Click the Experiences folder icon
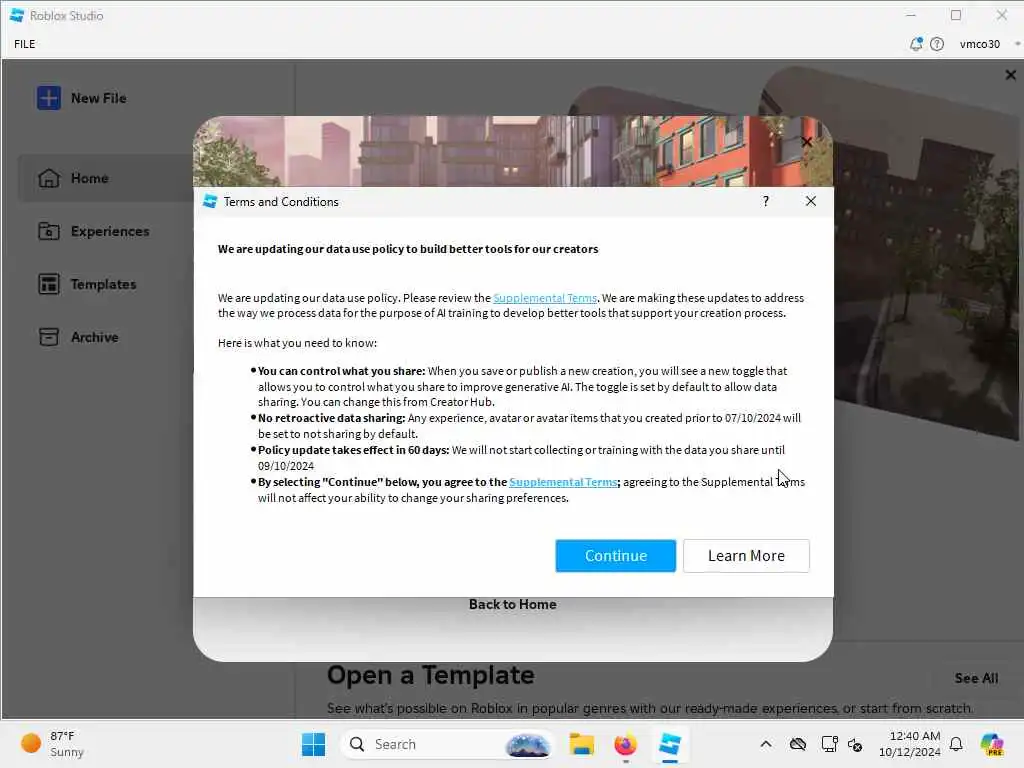This screenshot has width=1024, height=768. click(x=49, y=231)
